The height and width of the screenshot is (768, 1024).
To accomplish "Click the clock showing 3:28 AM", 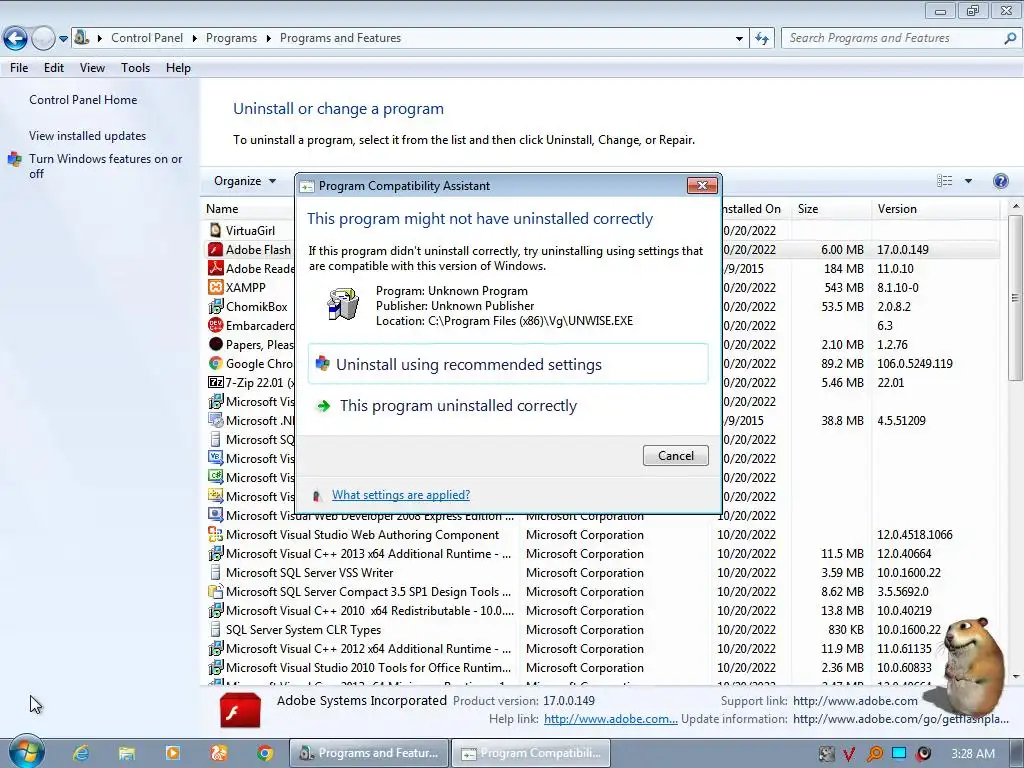I will pyautogui.click(x=973, y=754).
